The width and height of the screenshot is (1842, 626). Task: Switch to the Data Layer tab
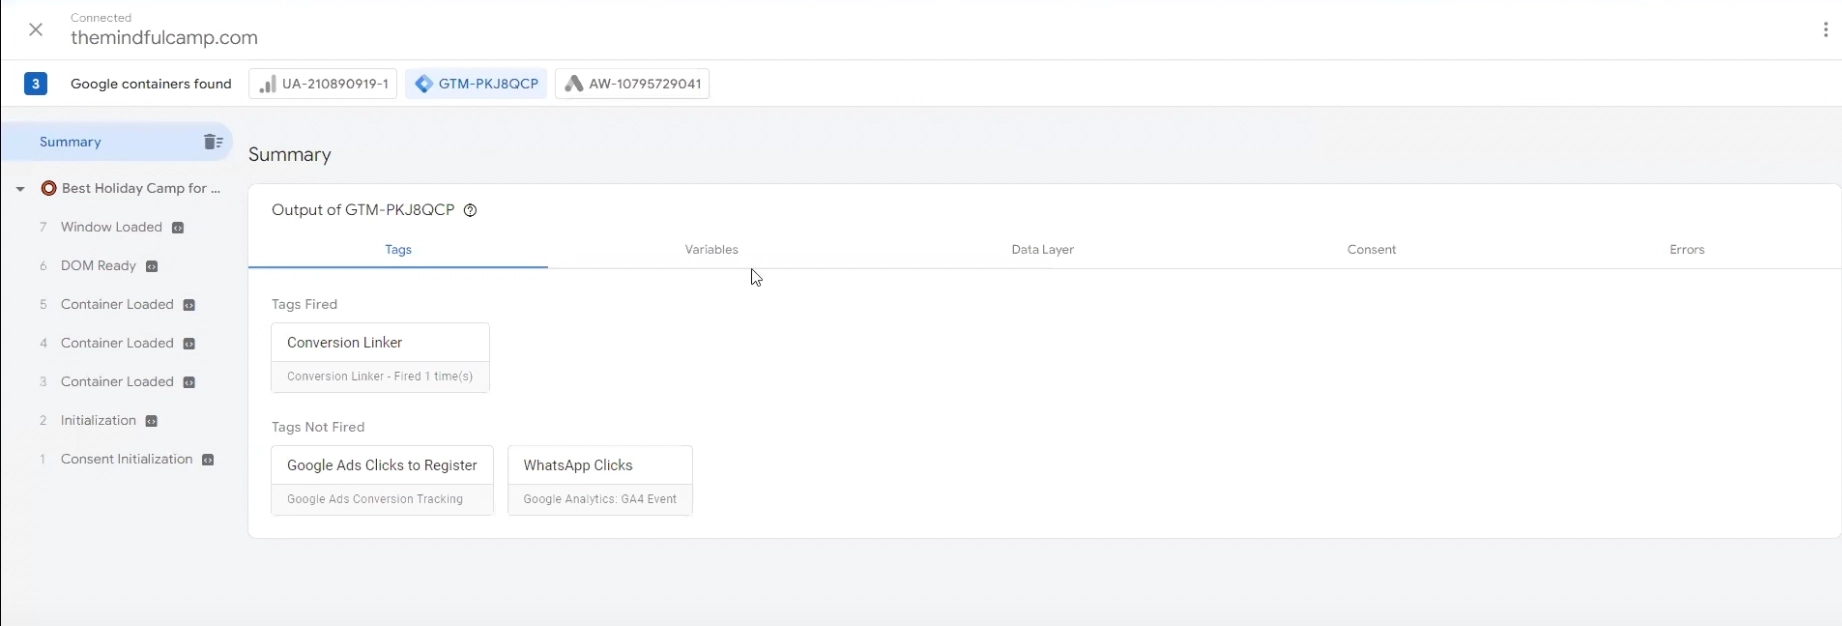1042,250
